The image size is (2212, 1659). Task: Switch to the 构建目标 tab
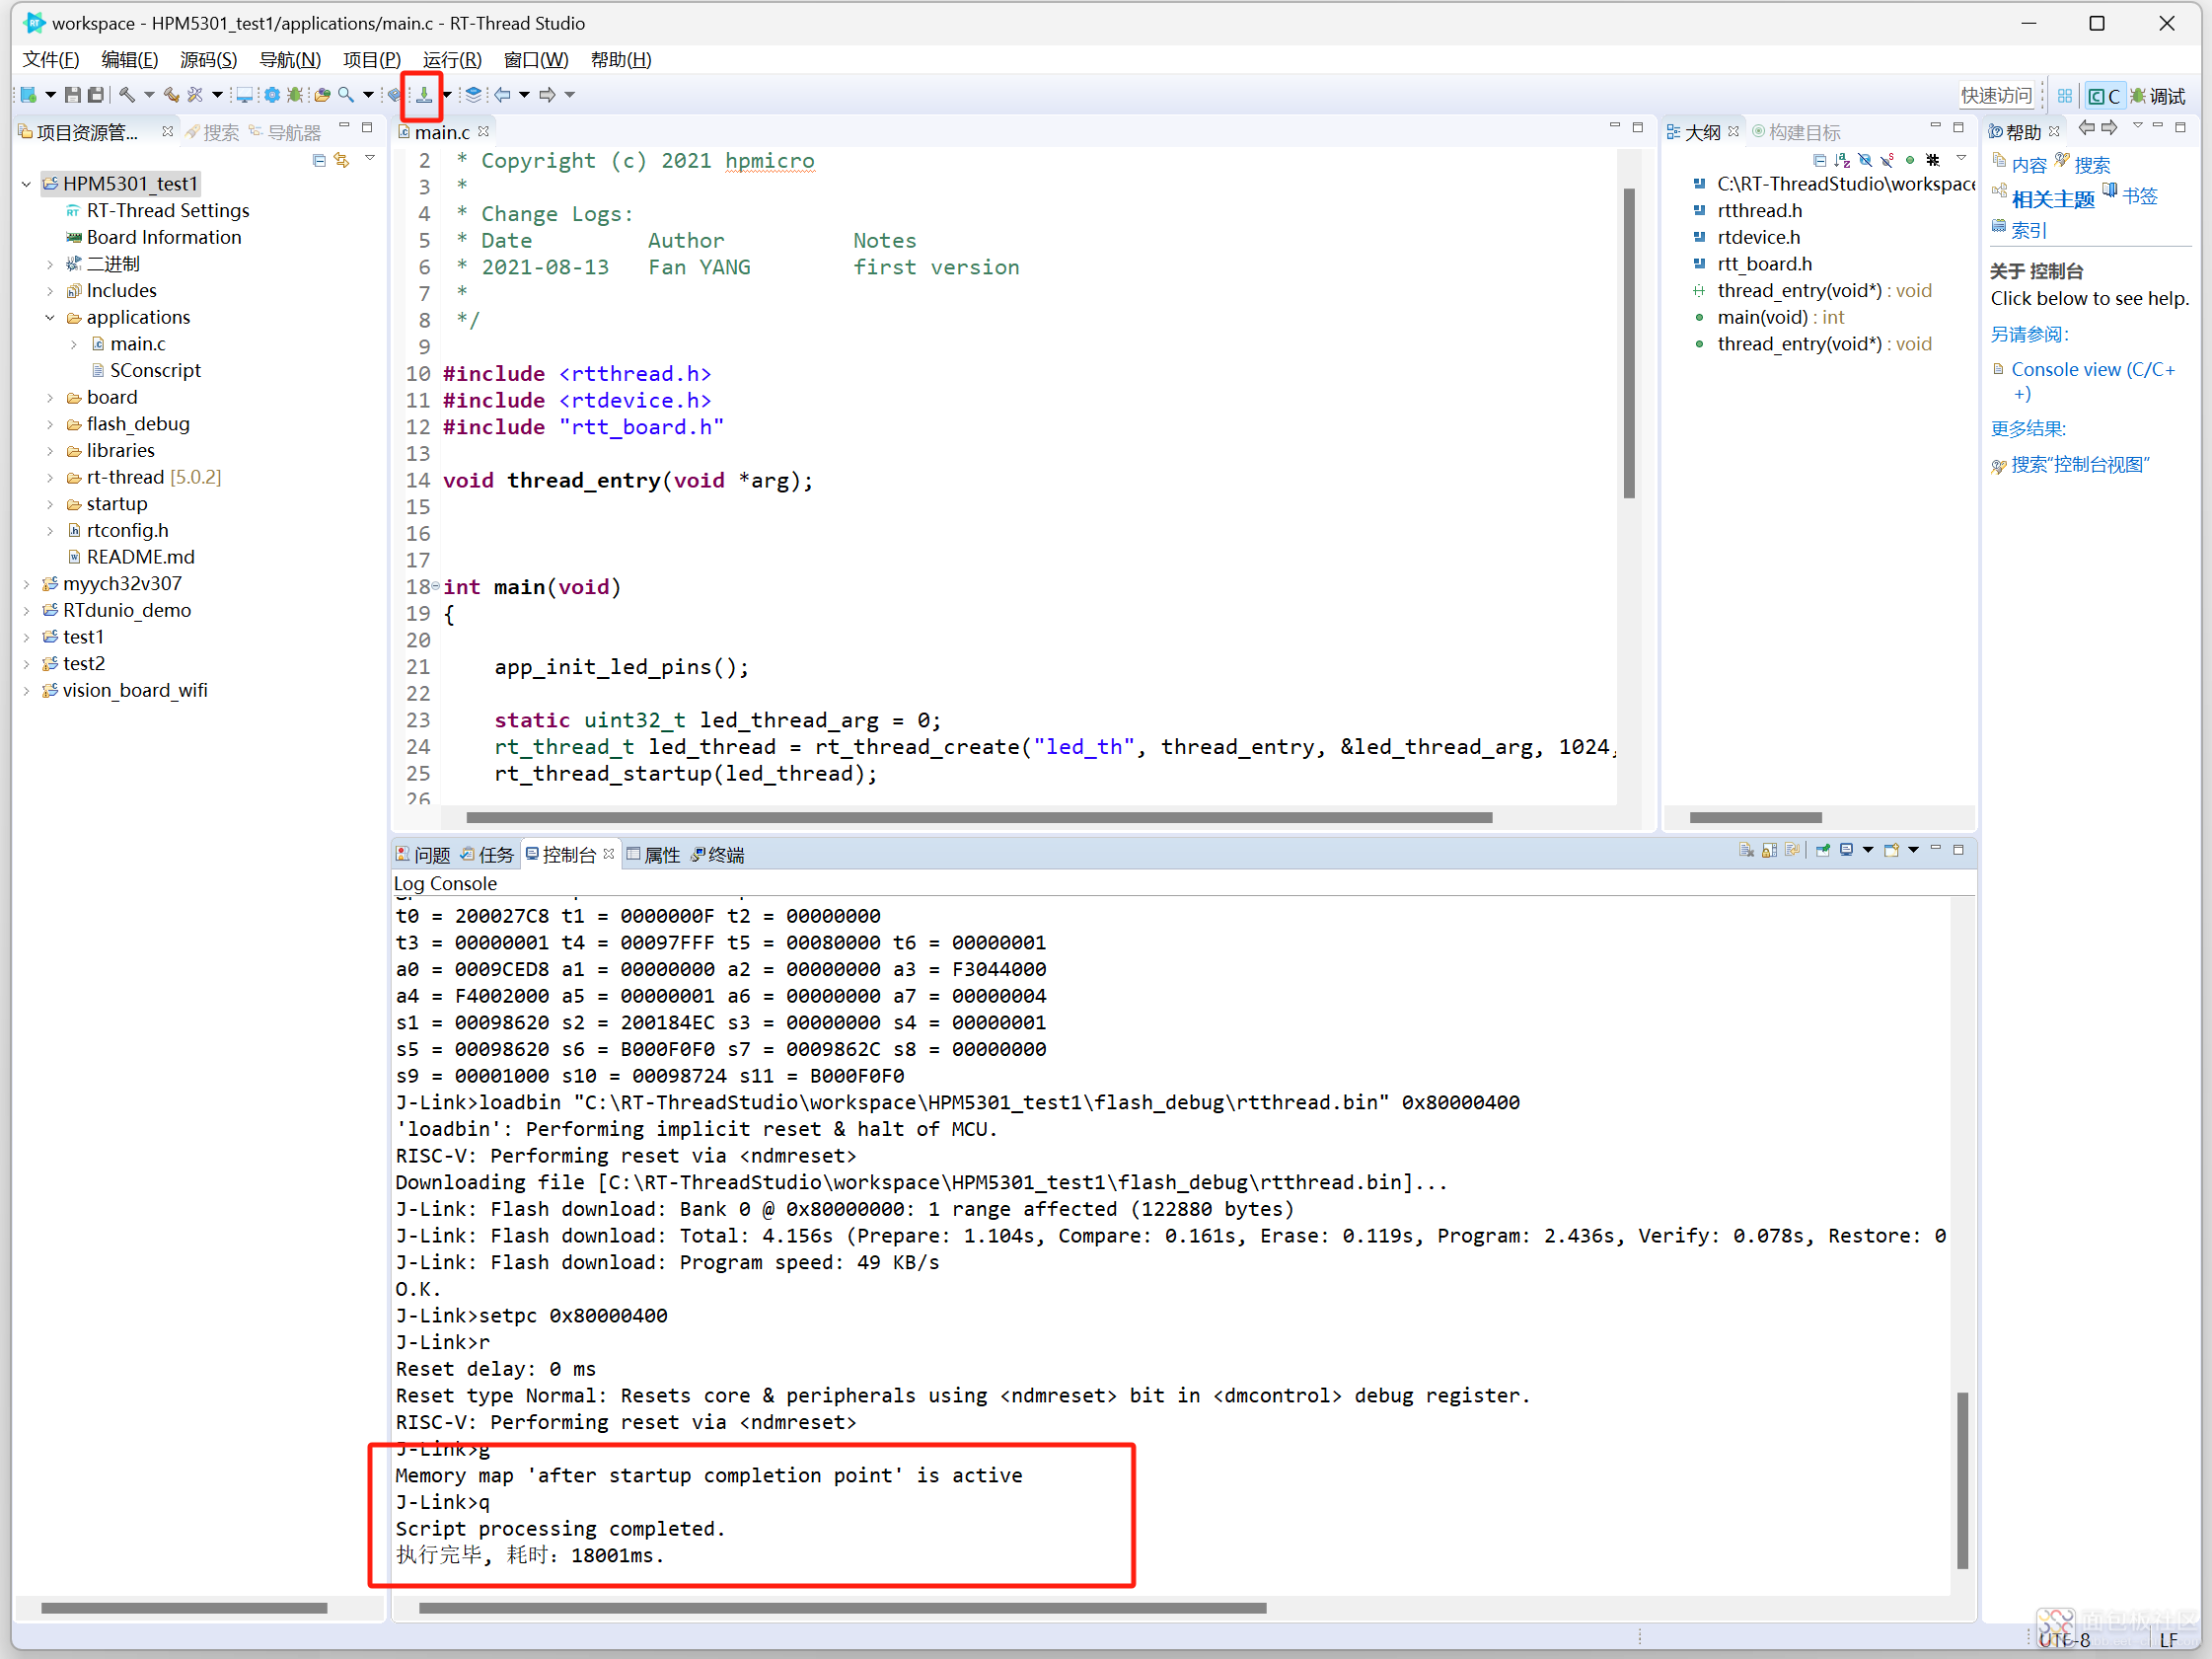tap(1797, 132)
